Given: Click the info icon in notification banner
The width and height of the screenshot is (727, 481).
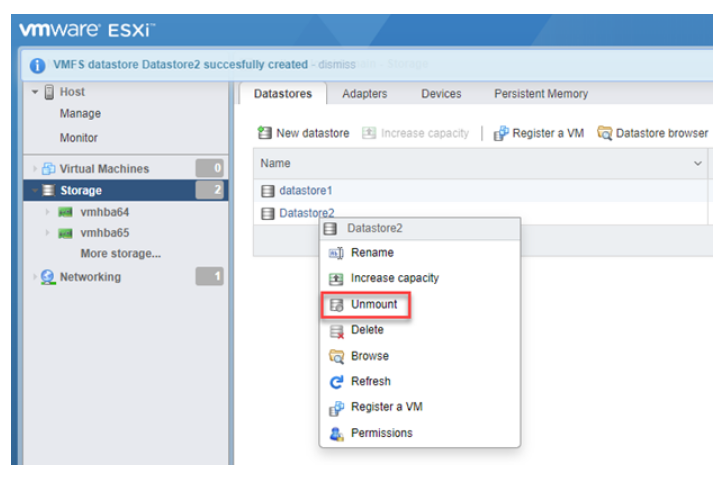Looking at the screenshot, I should tap(38, 65).
